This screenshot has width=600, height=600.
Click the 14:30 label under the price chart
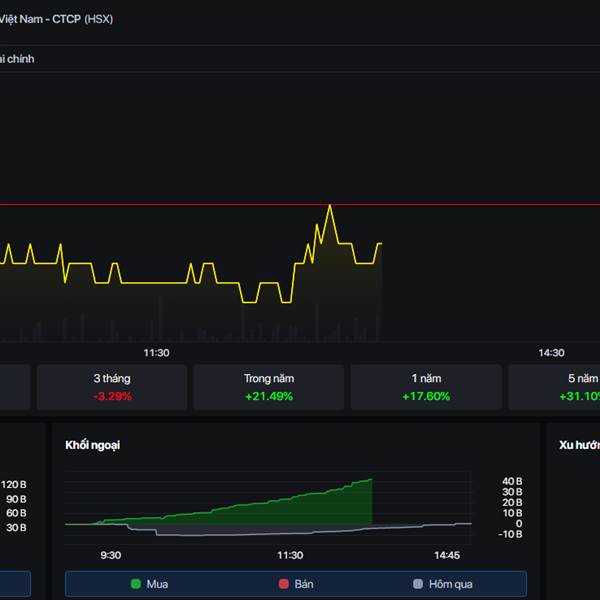click(551, 353)
